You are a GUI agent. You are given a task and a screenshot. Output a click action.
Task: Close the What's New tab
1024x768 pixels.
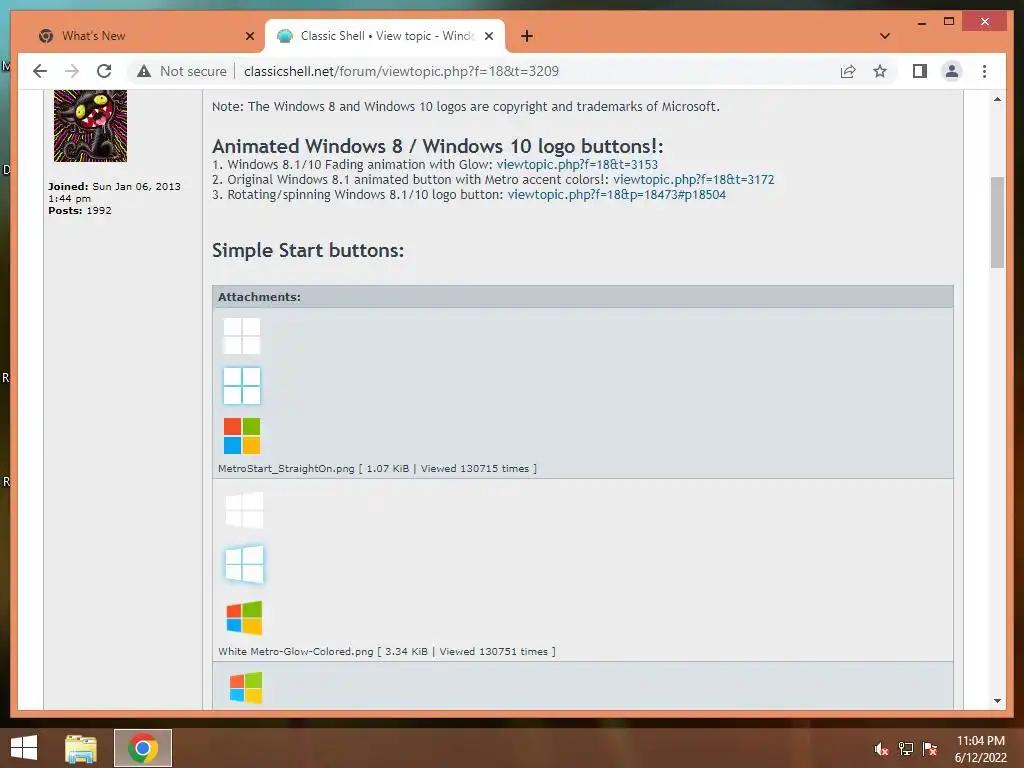249,36
